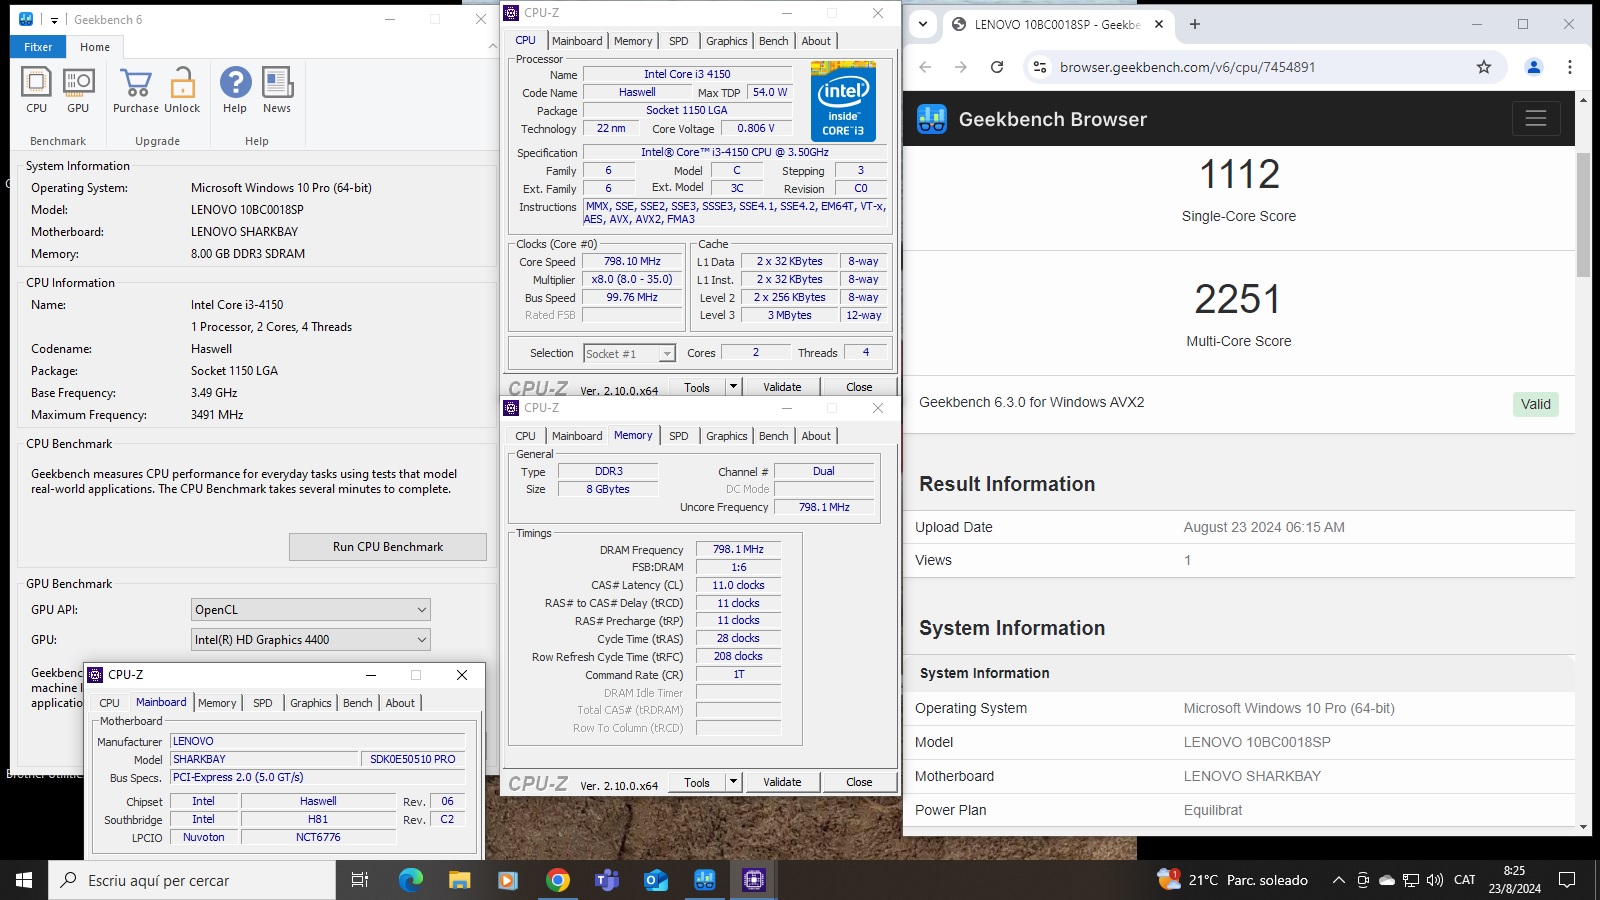The image size is (1600, 900).
Task: Click the Intel Core i3 logo in CPU-Z
Action: pos(843,101)
